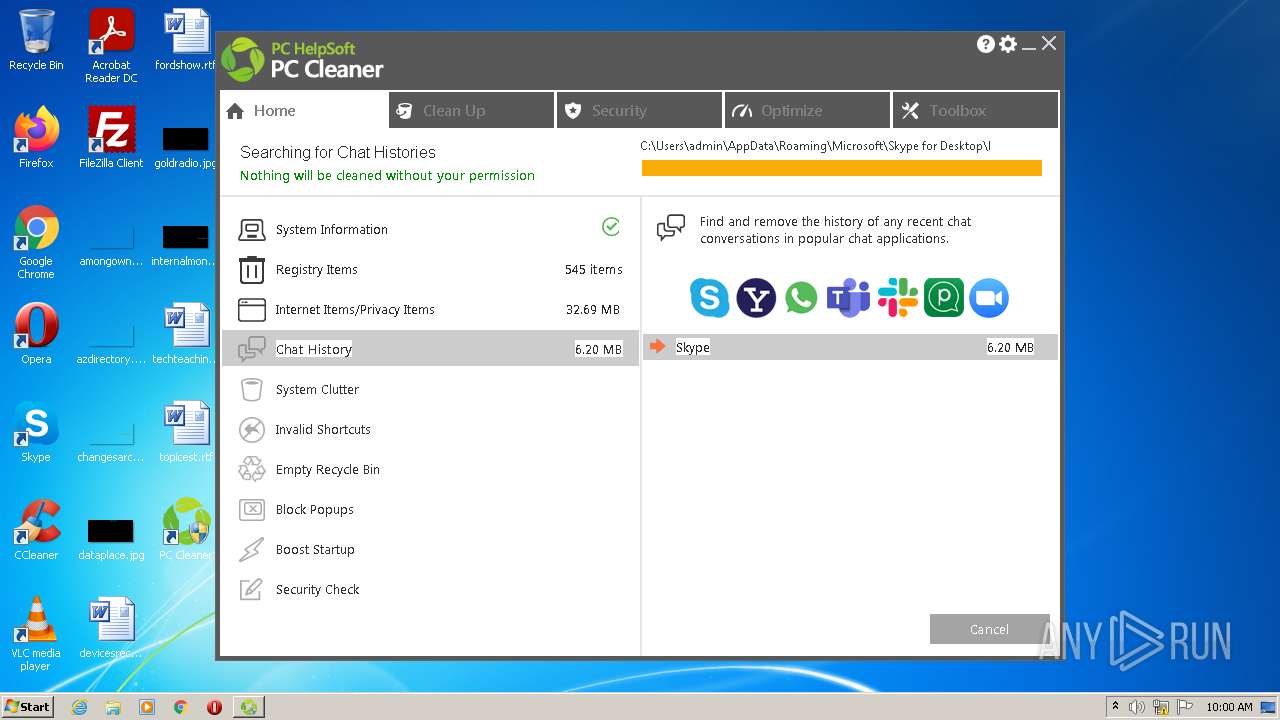Select the Security Check row

[x=430, y=589]
